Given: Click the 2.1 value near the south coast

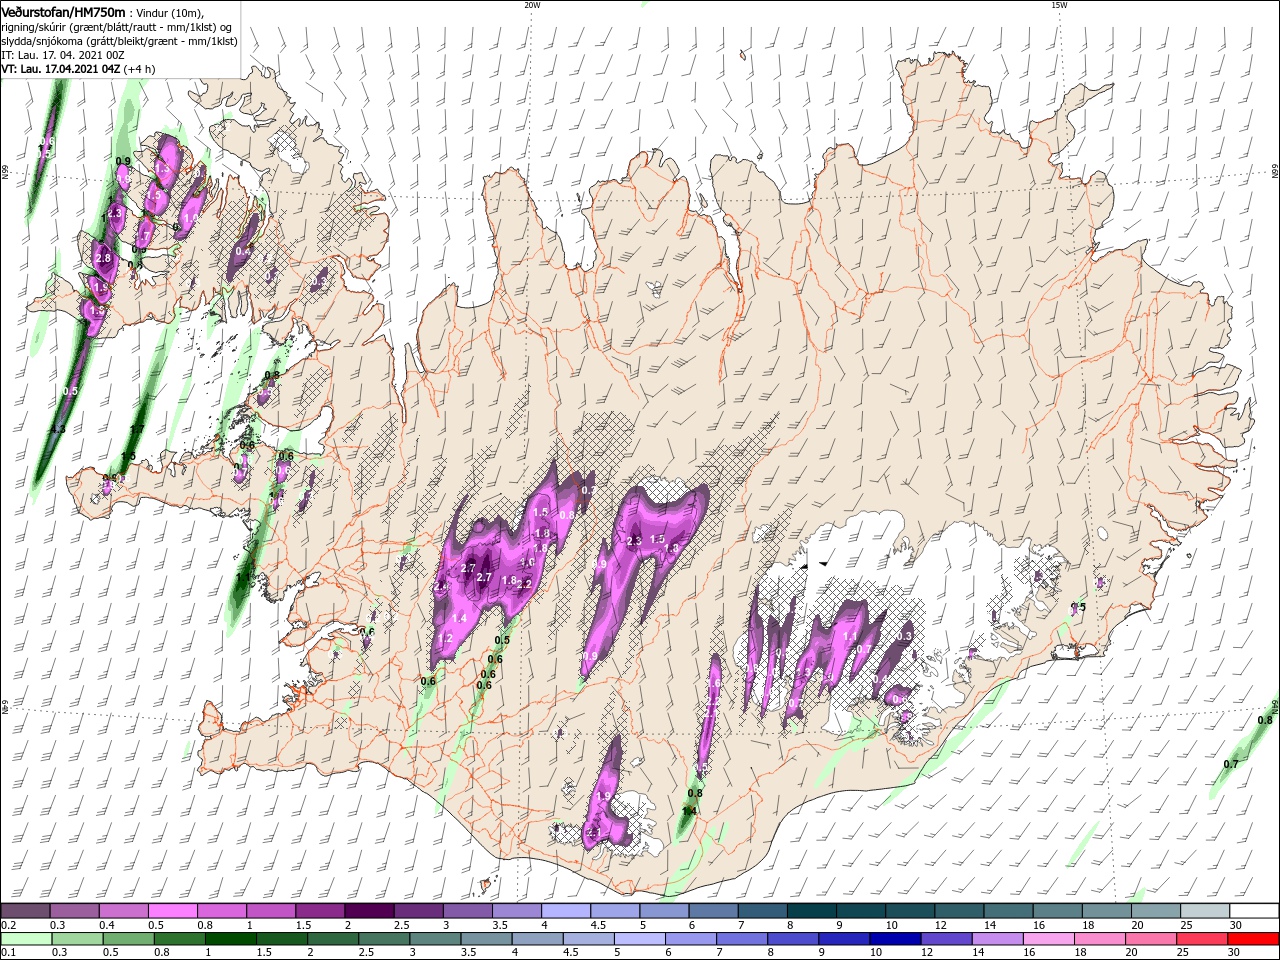Looking at the screenshot, I should click(x=592, y=833).
